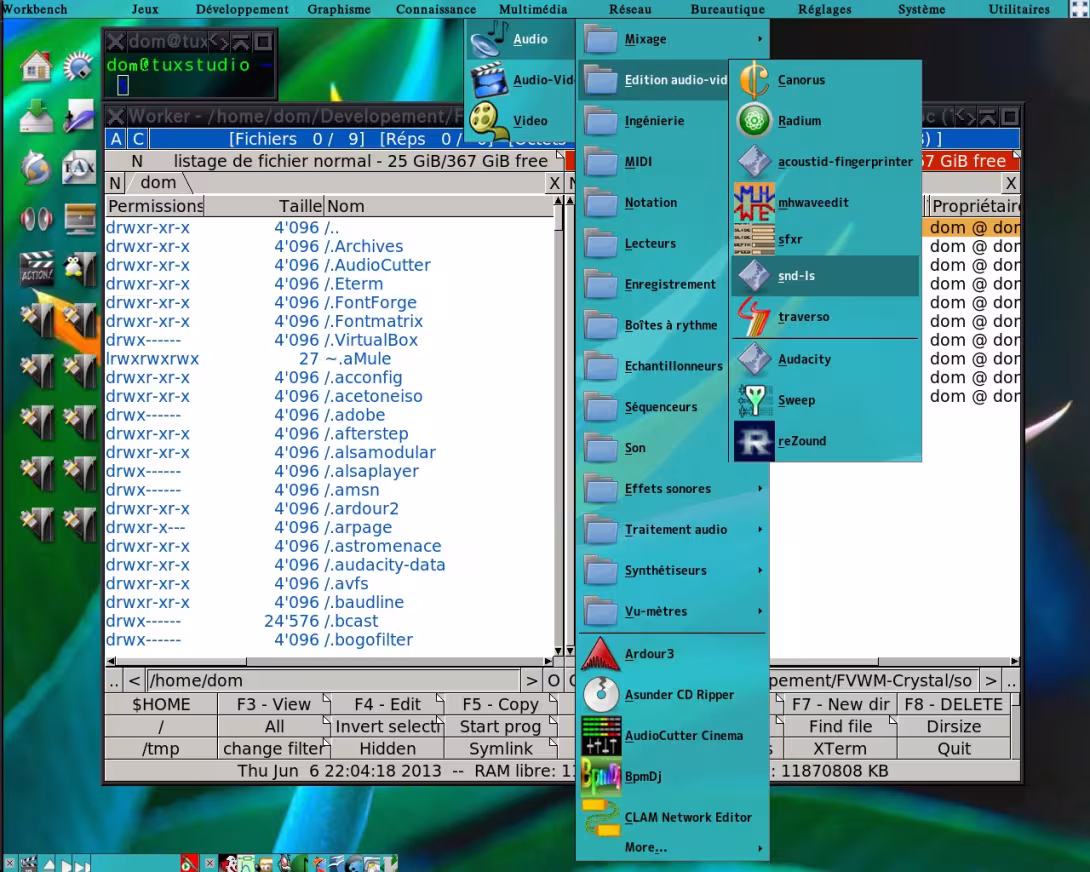The image size is (1090, 872).
Task: Launch reZound from the submenu
Action: click(826, 441)
